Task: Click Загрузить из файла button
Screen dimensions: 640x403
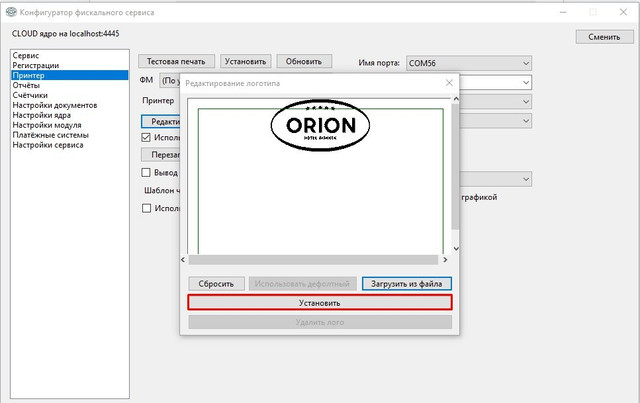Action: tap(407, 284)
